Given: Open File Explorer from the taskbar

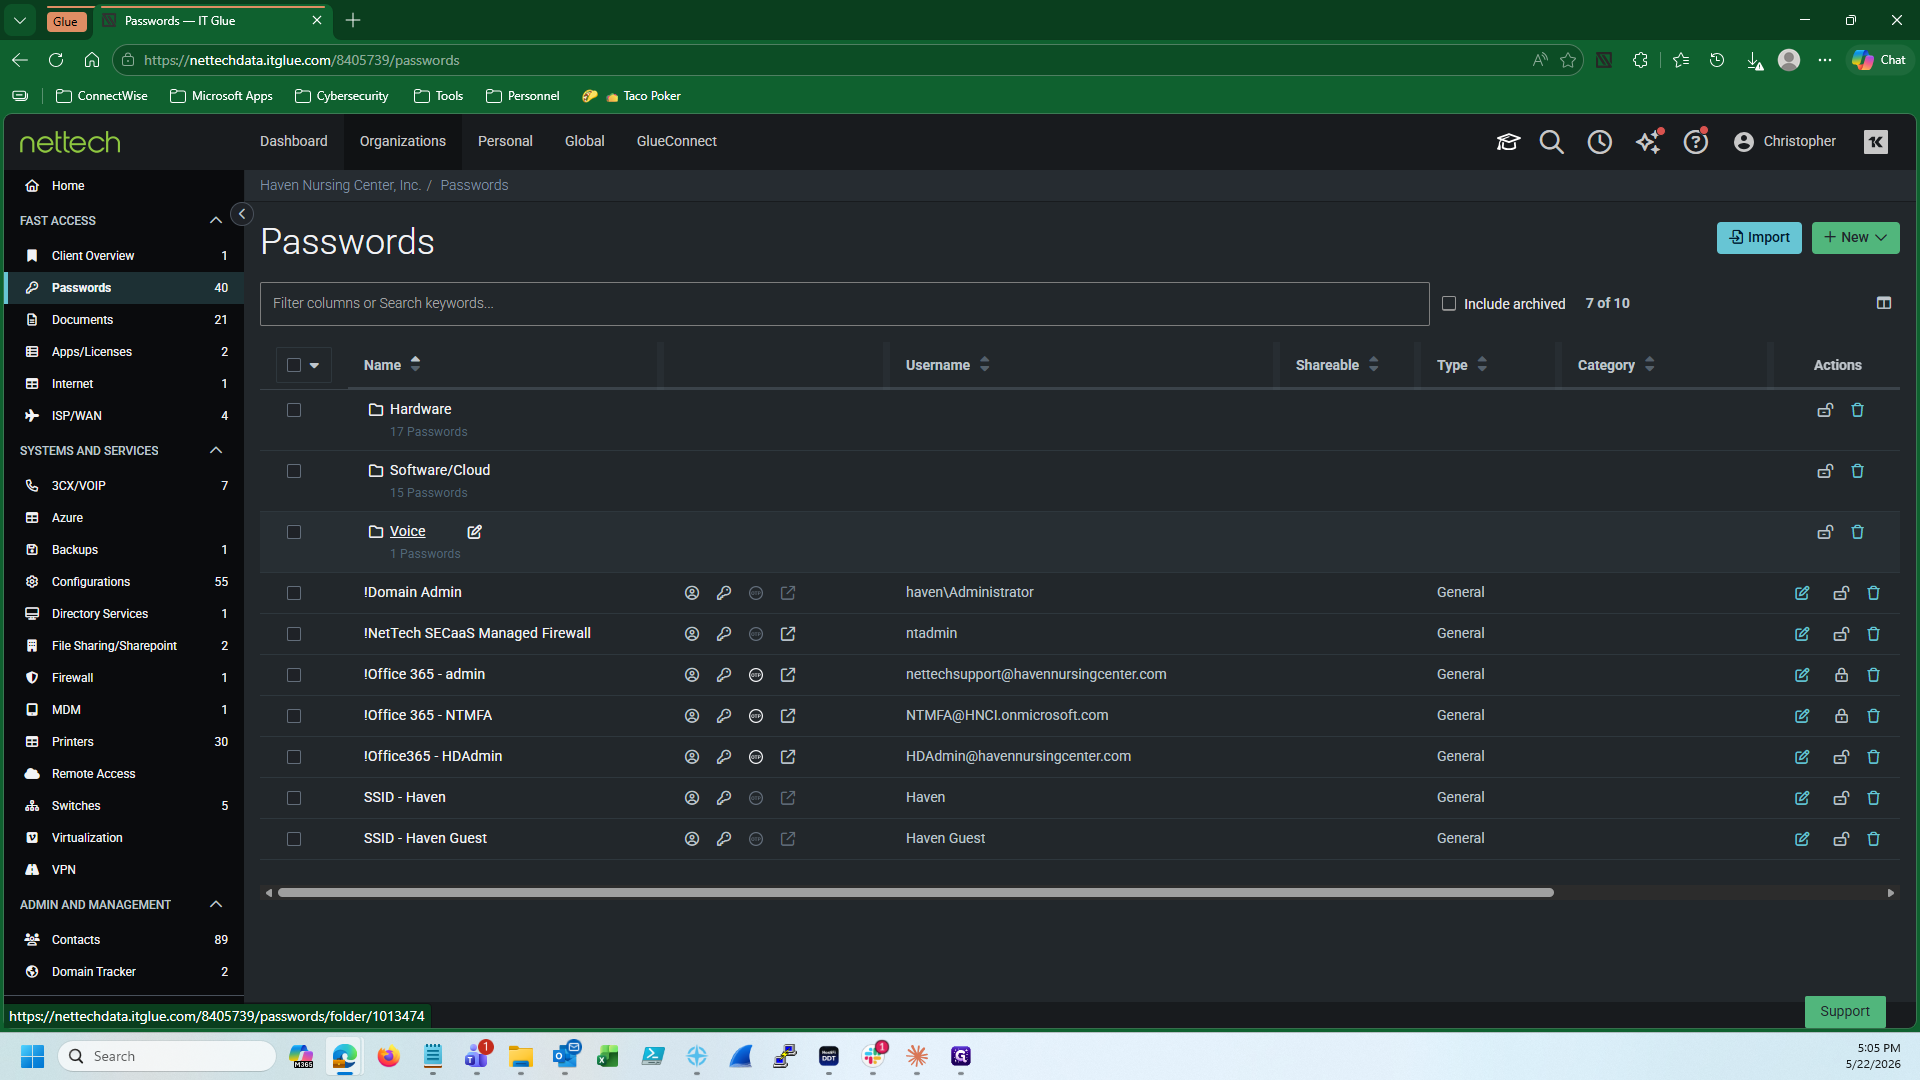Looking at the screenshot, I should [520, 1056].
